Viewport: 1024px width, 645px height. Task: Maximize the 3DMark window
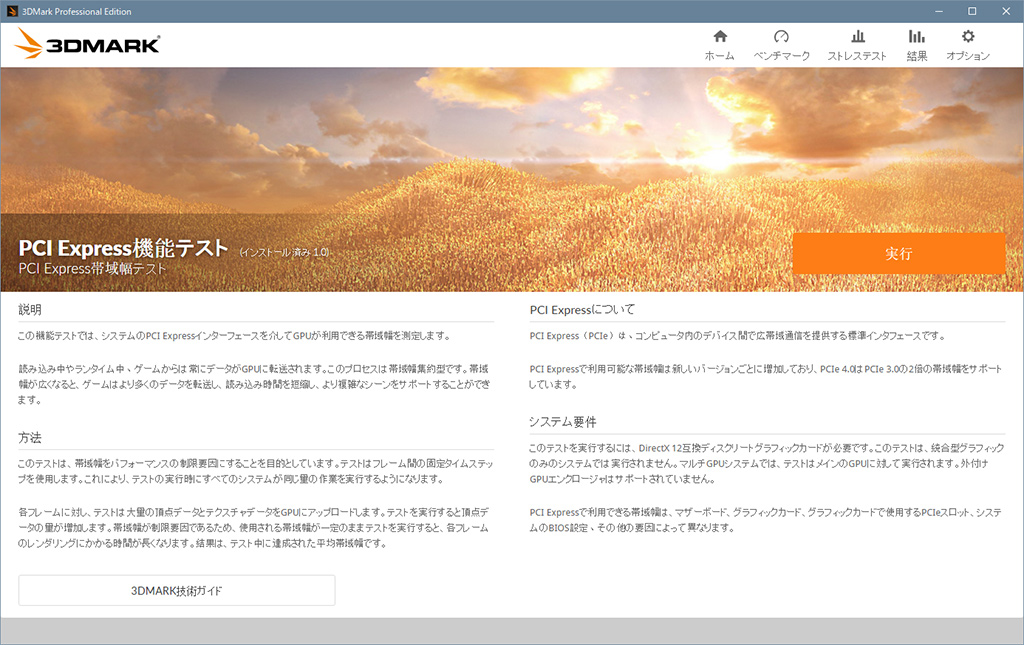[971, 11]
